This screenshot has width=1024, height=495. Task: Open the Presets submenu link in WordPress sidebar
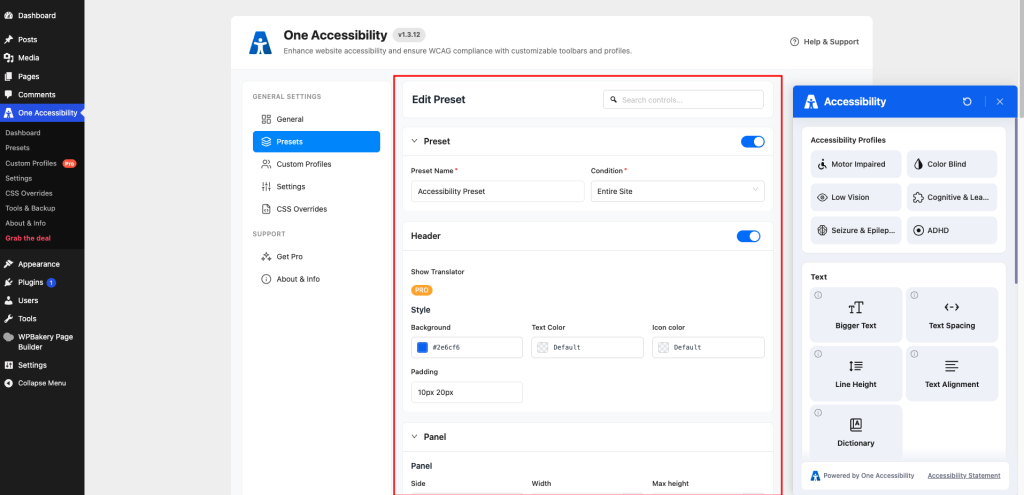click(18, 148)
